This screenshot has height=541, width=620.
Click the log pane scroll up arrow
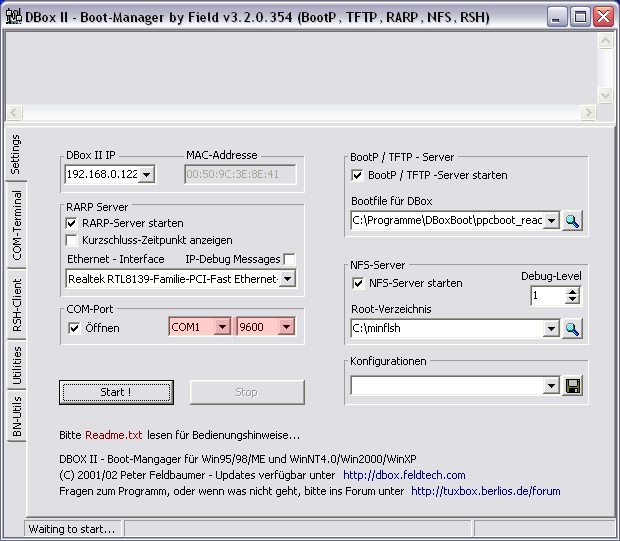tap(605, 41)
